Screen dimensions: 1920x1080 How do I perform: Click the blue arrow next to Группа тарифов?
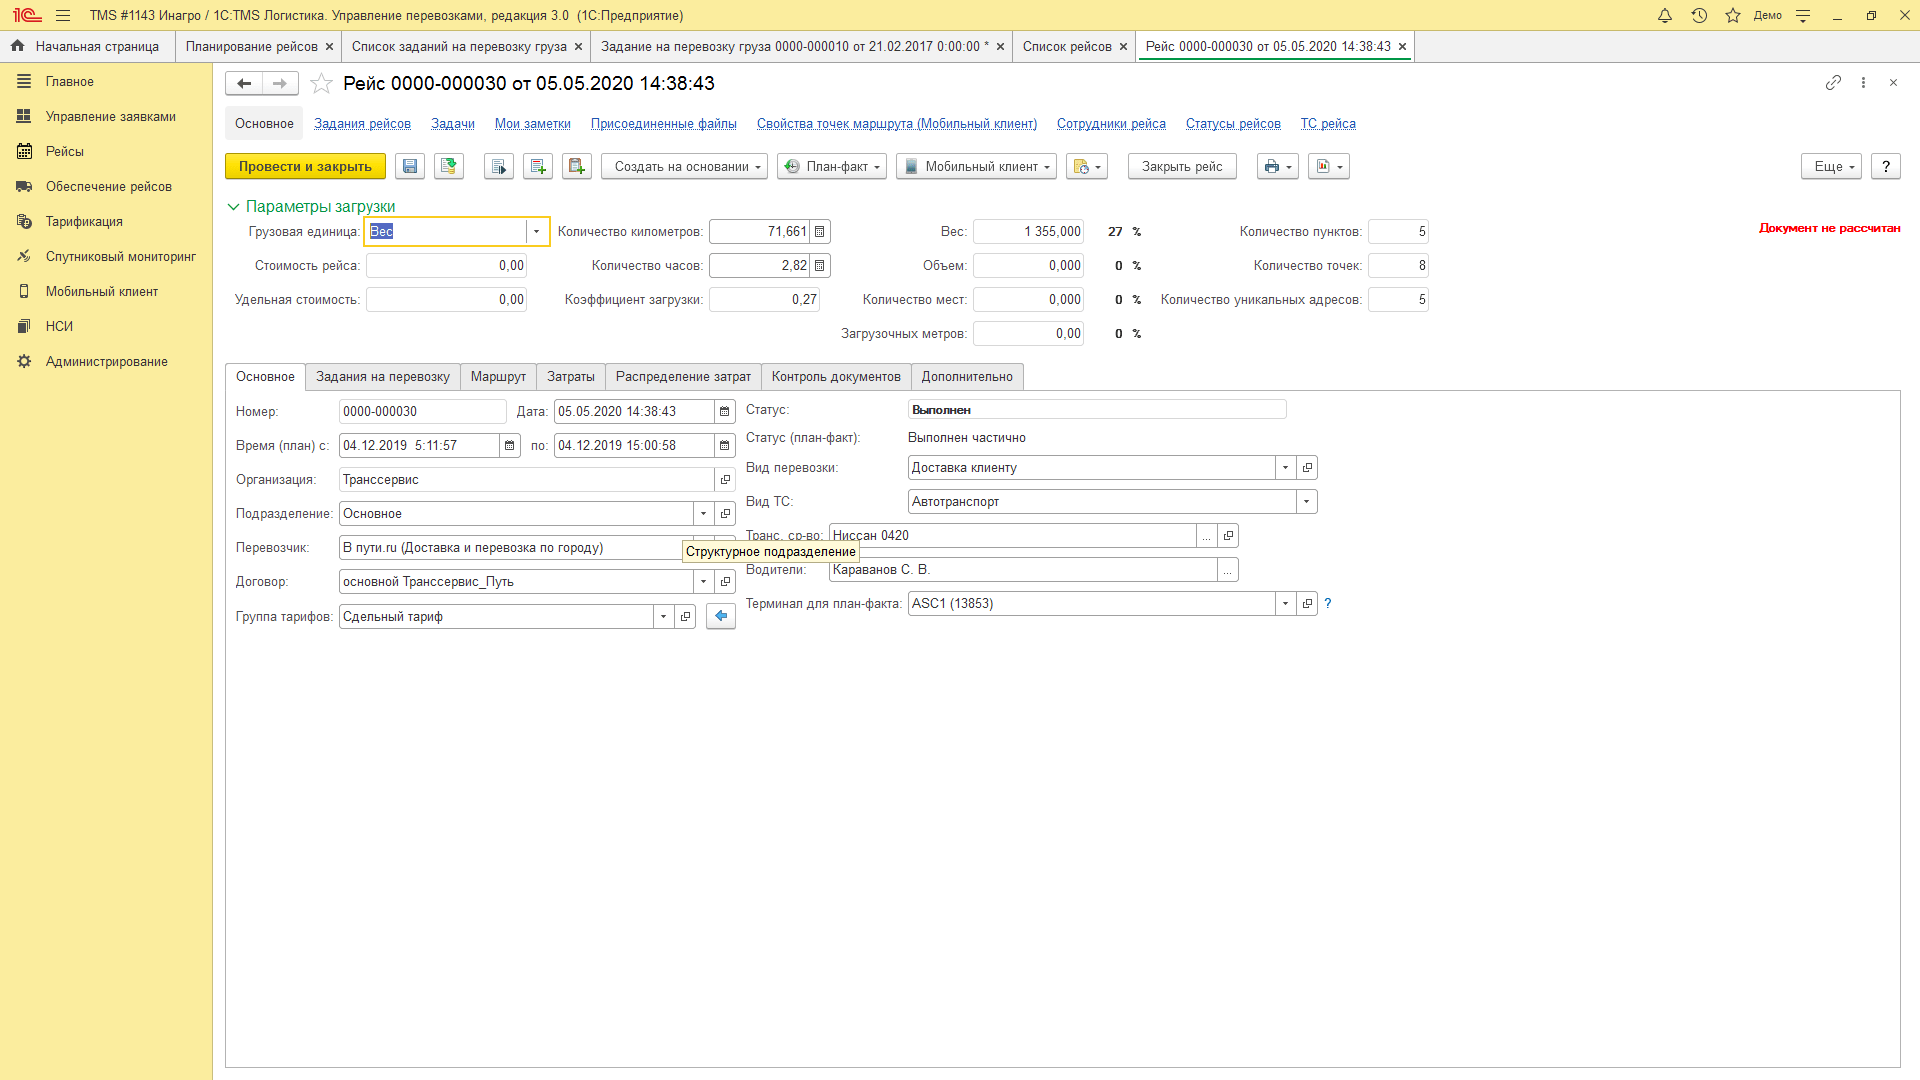click(721, 617)
